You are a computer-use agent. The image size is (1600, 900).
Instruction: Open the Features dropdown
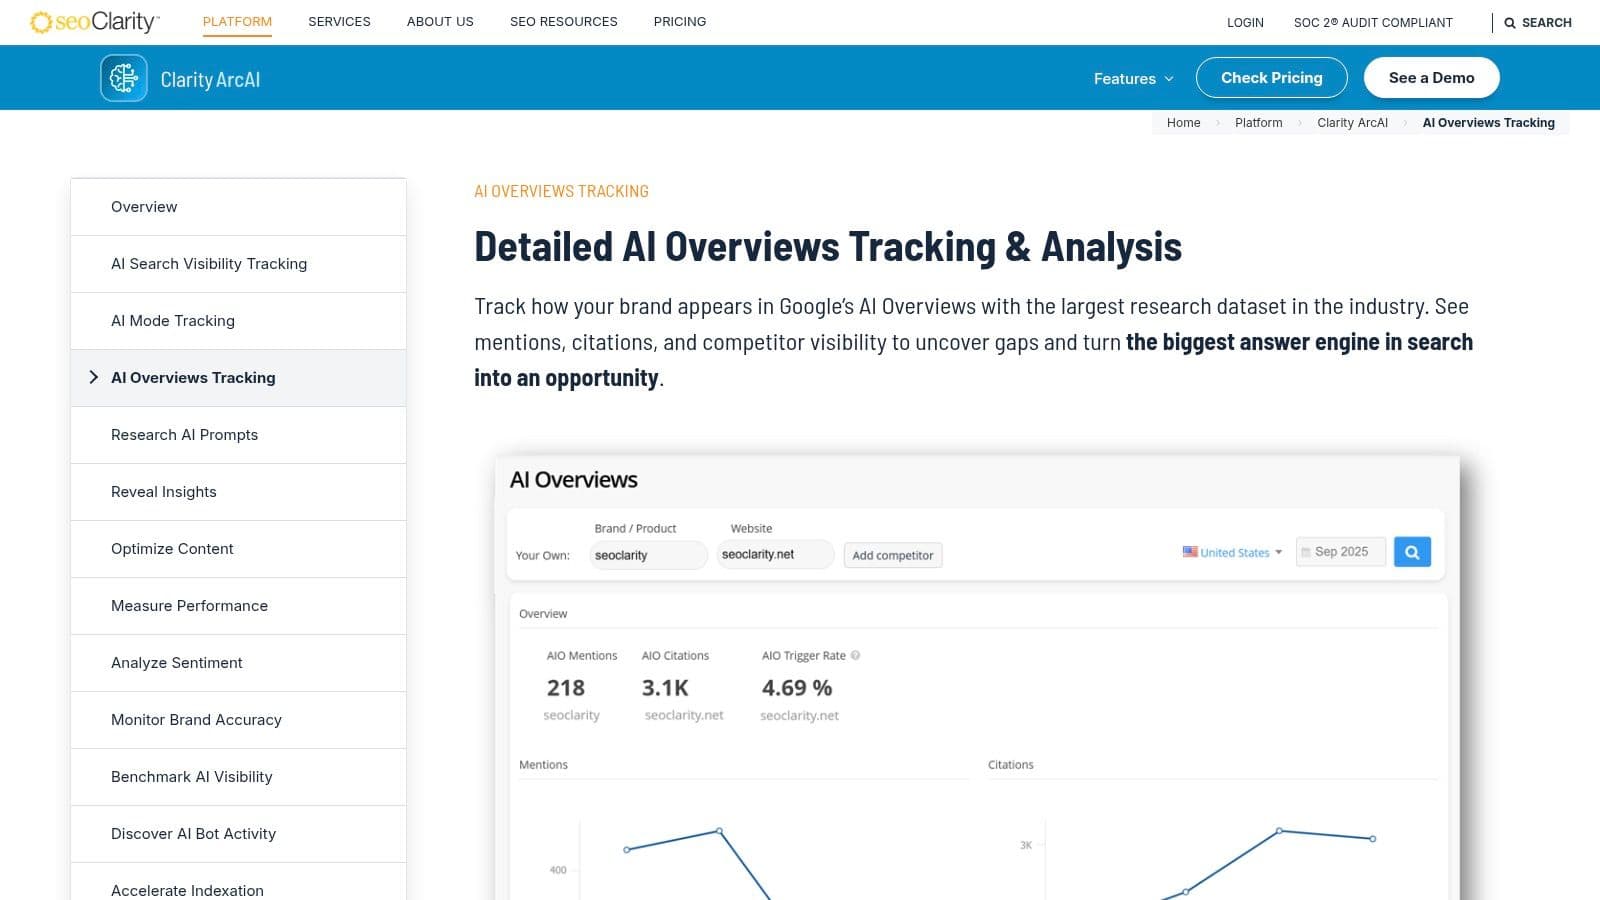[1132, 78]
